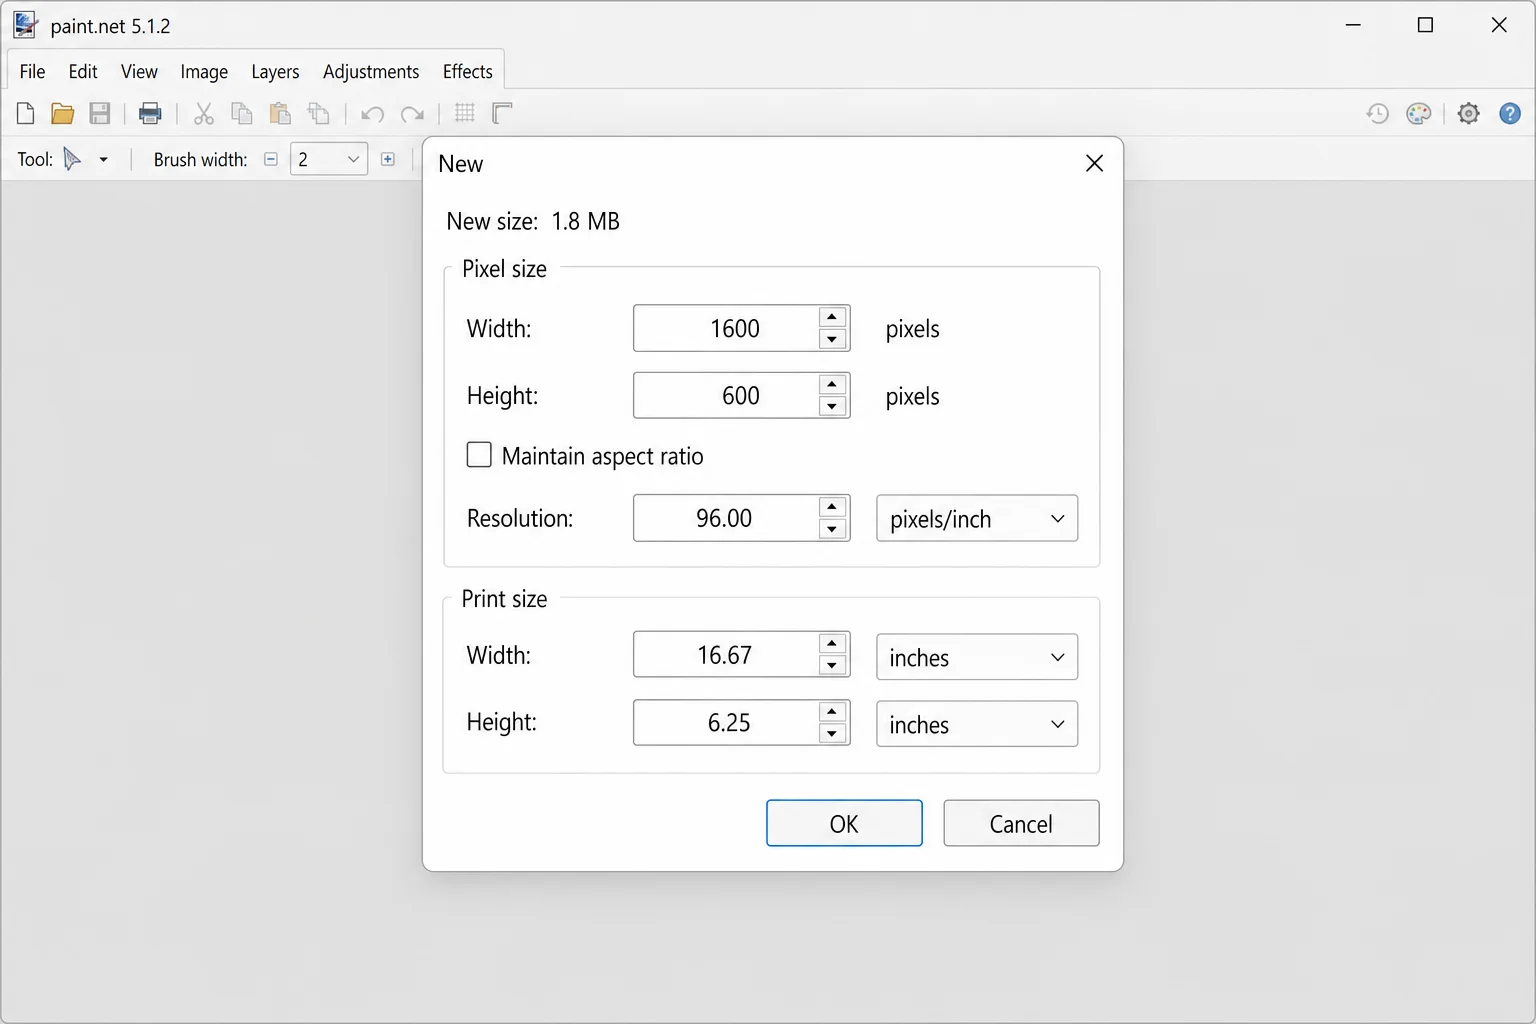This screenshot has width=1536, height=1024.
Task: Increase print Width with up arrow
Action: pyautogui.click(x=832, y=643)
